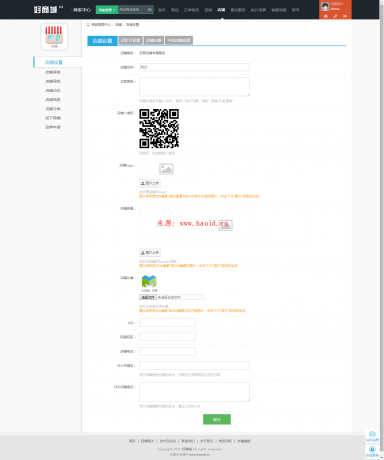Image resolution: width=384 pixels, height=460 pixels.
Task: Click the lowest floating icon at bottom right
Action: tap(372, 451)
